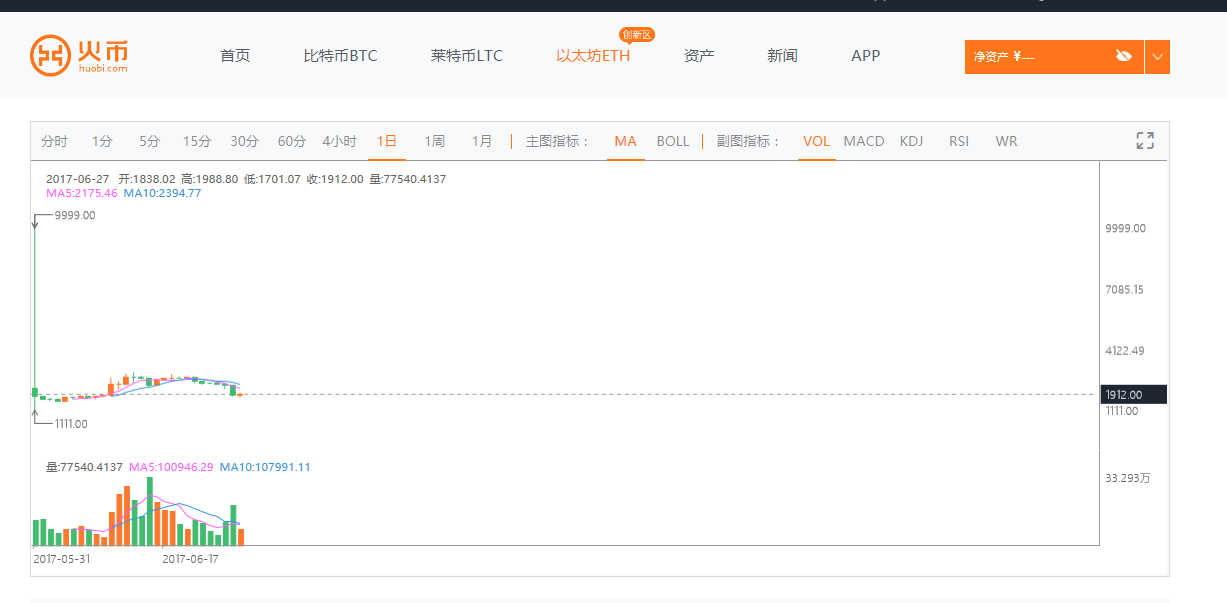Enter fullscreen chart mode
1227x603 pixels.
[1145, 141]
